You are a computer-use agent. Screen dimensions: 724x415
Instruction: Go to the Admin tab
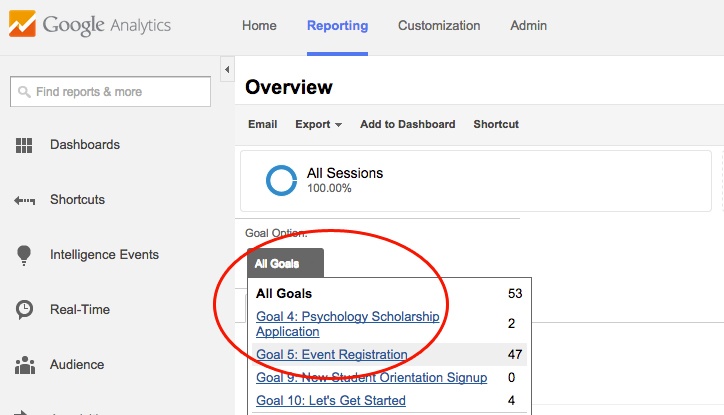coord(528,26)
